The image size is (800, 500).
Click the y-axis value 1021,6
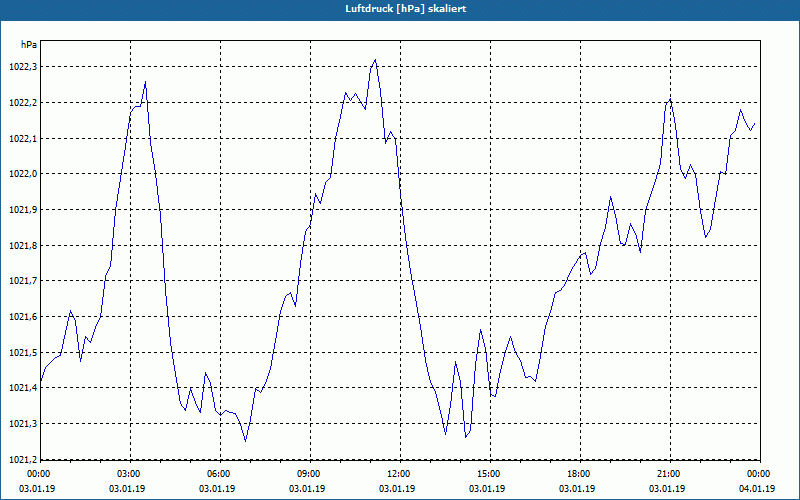coord(23,317)
